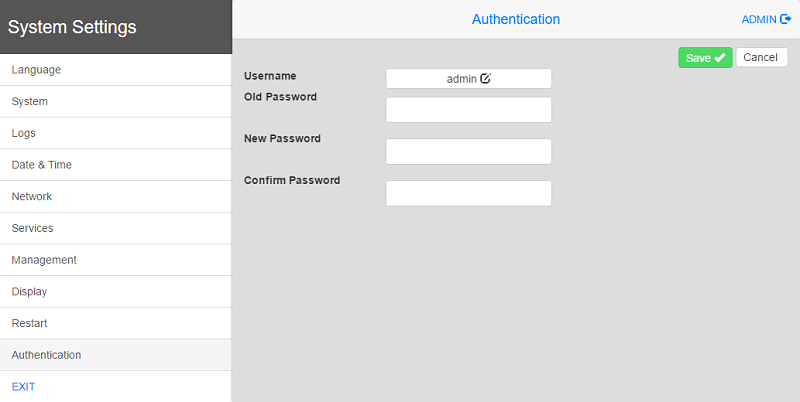Go to Logs in the sidebar
Screen dimensions: 800x402
[116, 133]
